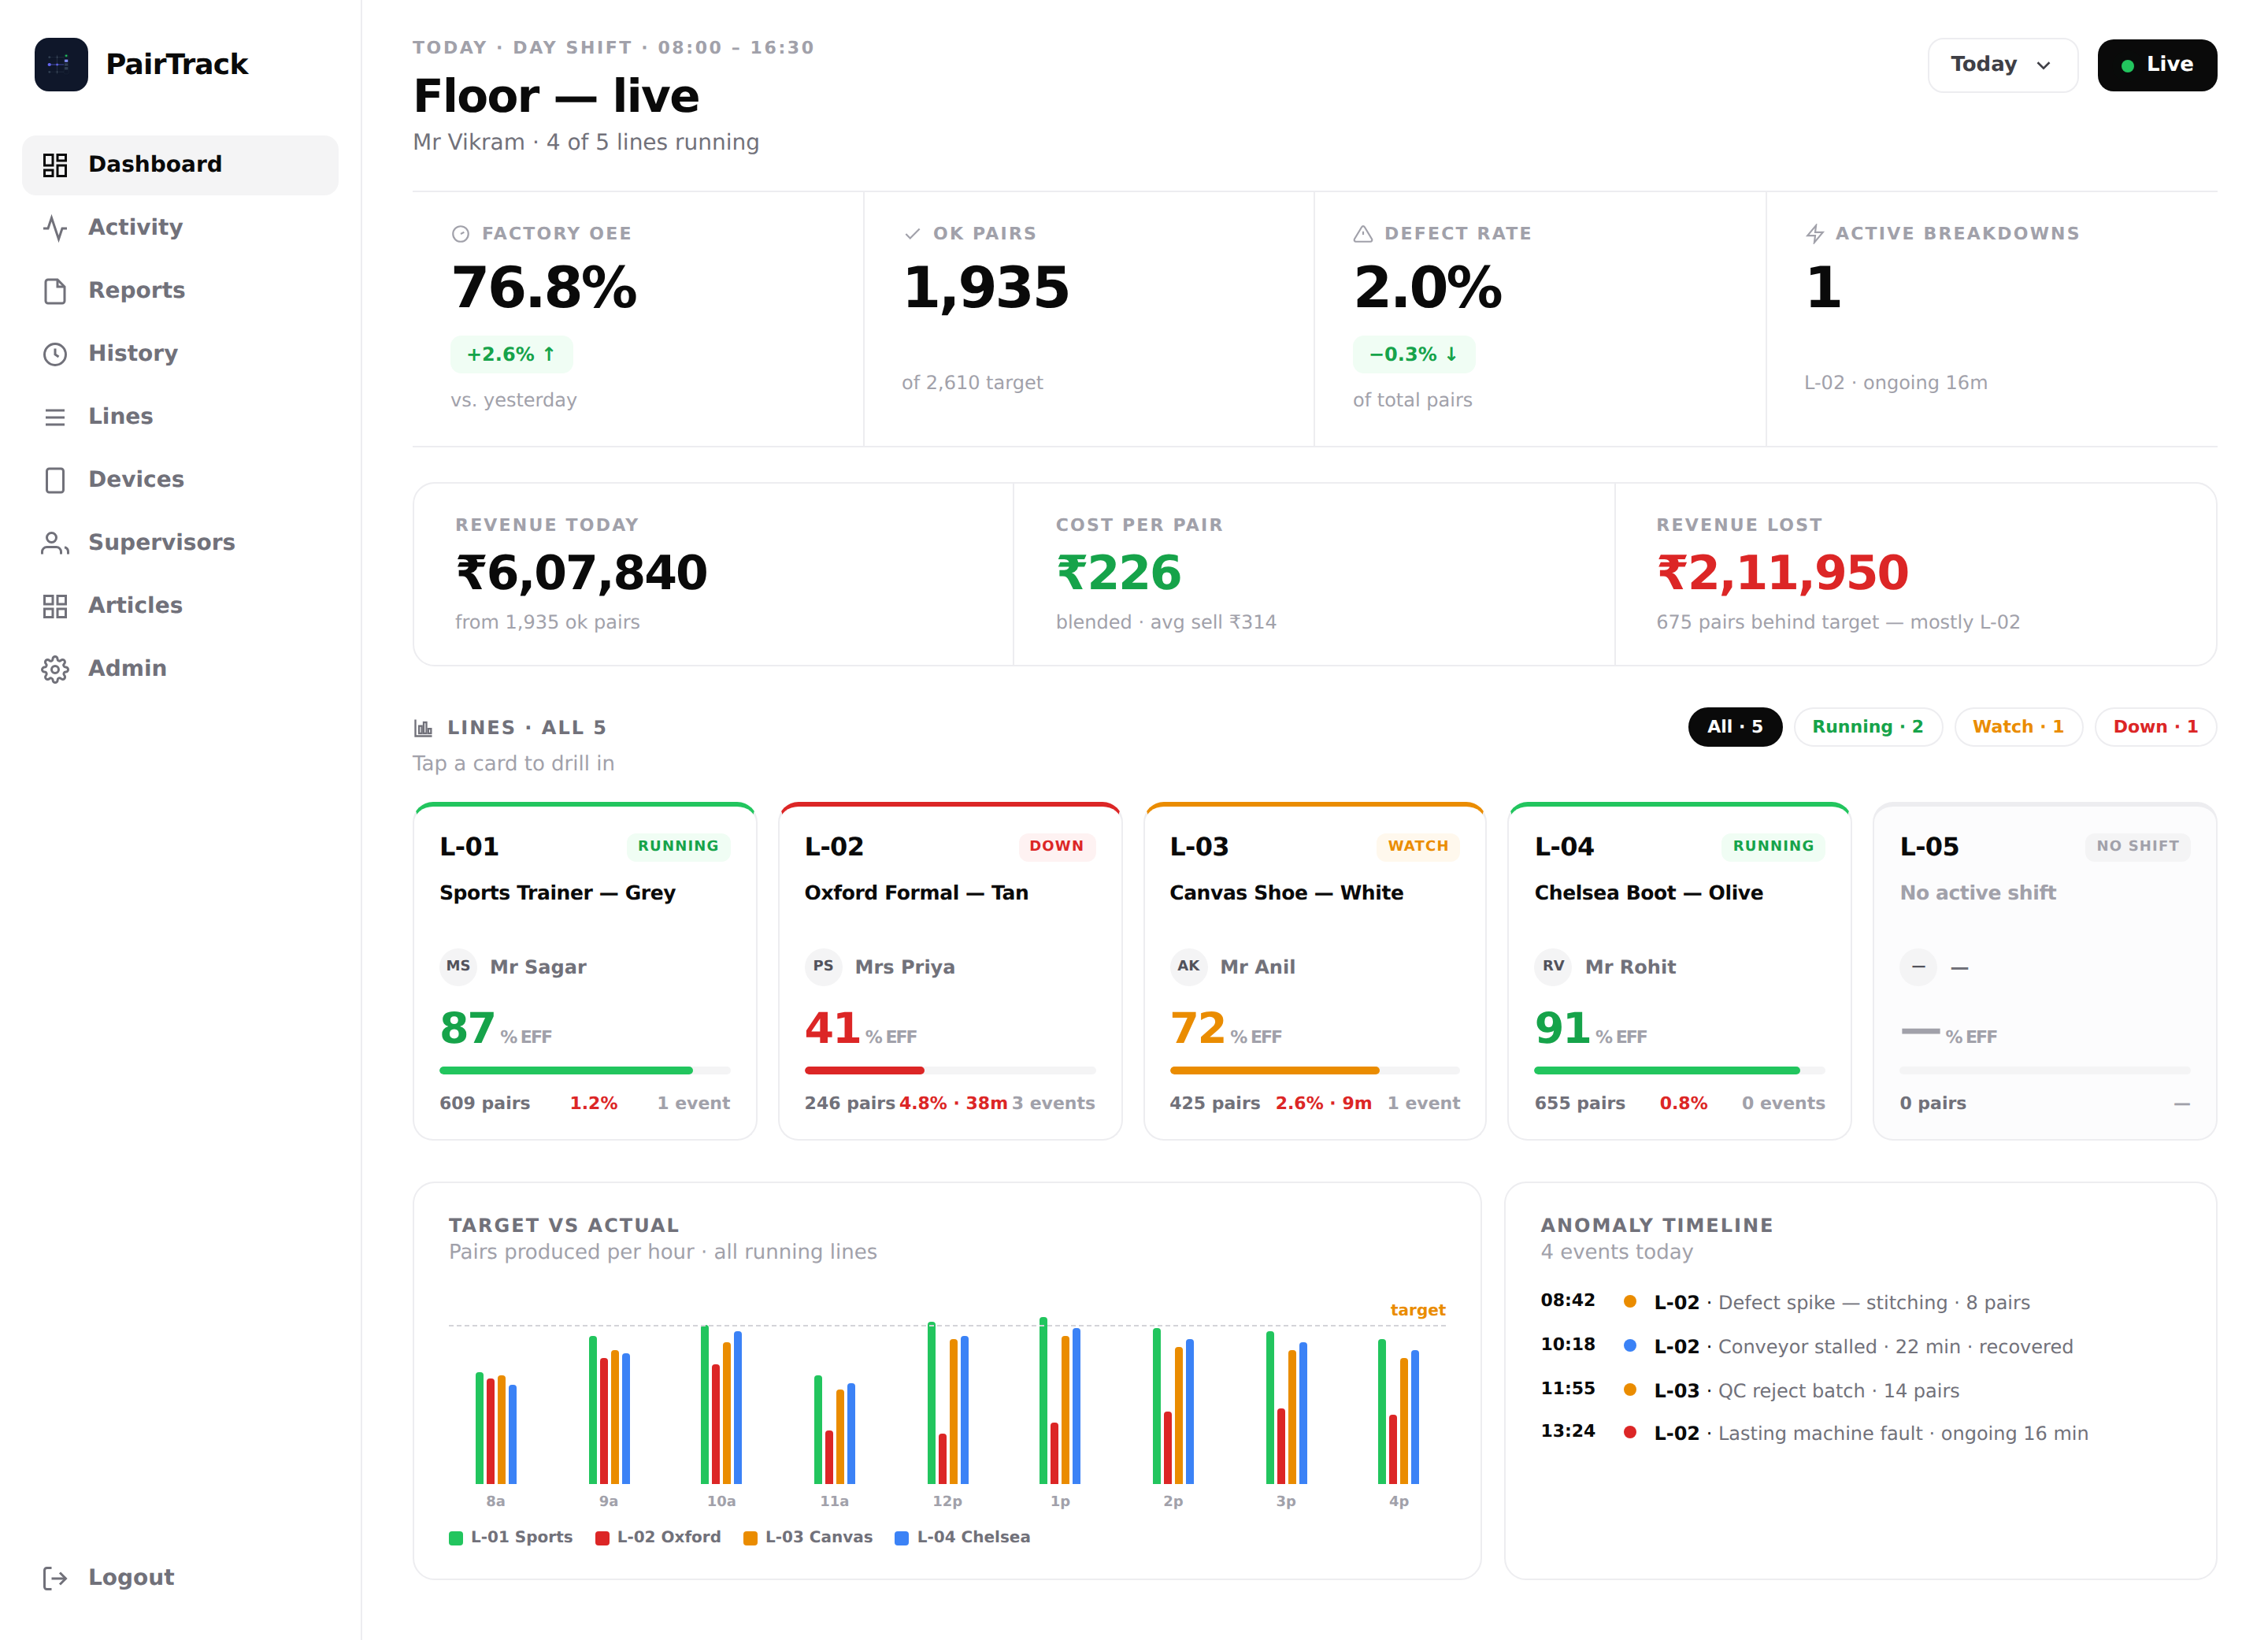Click the MS avatar for Mr Sagar
2268x1640 pixels.
point(458,966)
